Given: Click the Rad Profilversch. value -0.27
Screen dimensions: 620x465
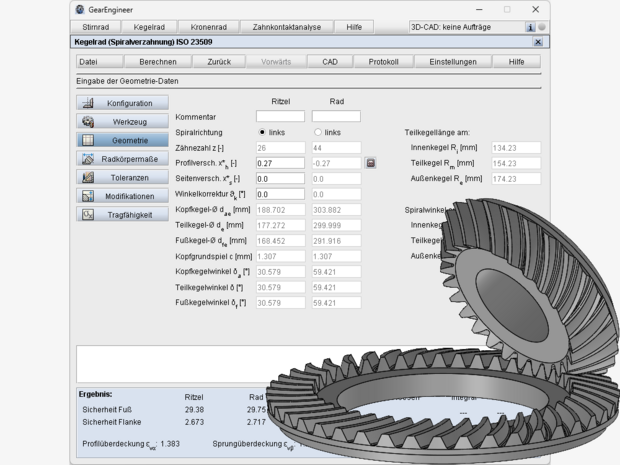Looking at the screenshot, I should click(336, 163).
